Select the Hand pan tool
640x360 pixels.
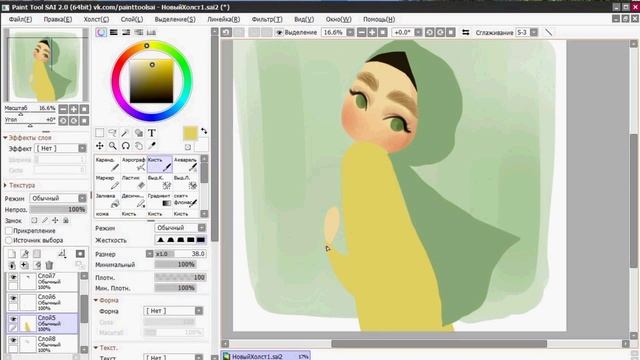[x=138, y=146]
